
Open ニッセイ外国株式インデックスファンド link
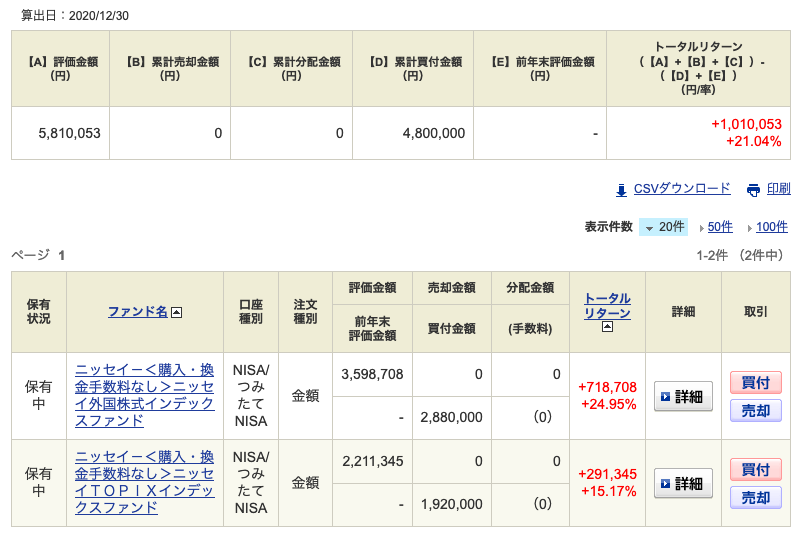point(144,395)
